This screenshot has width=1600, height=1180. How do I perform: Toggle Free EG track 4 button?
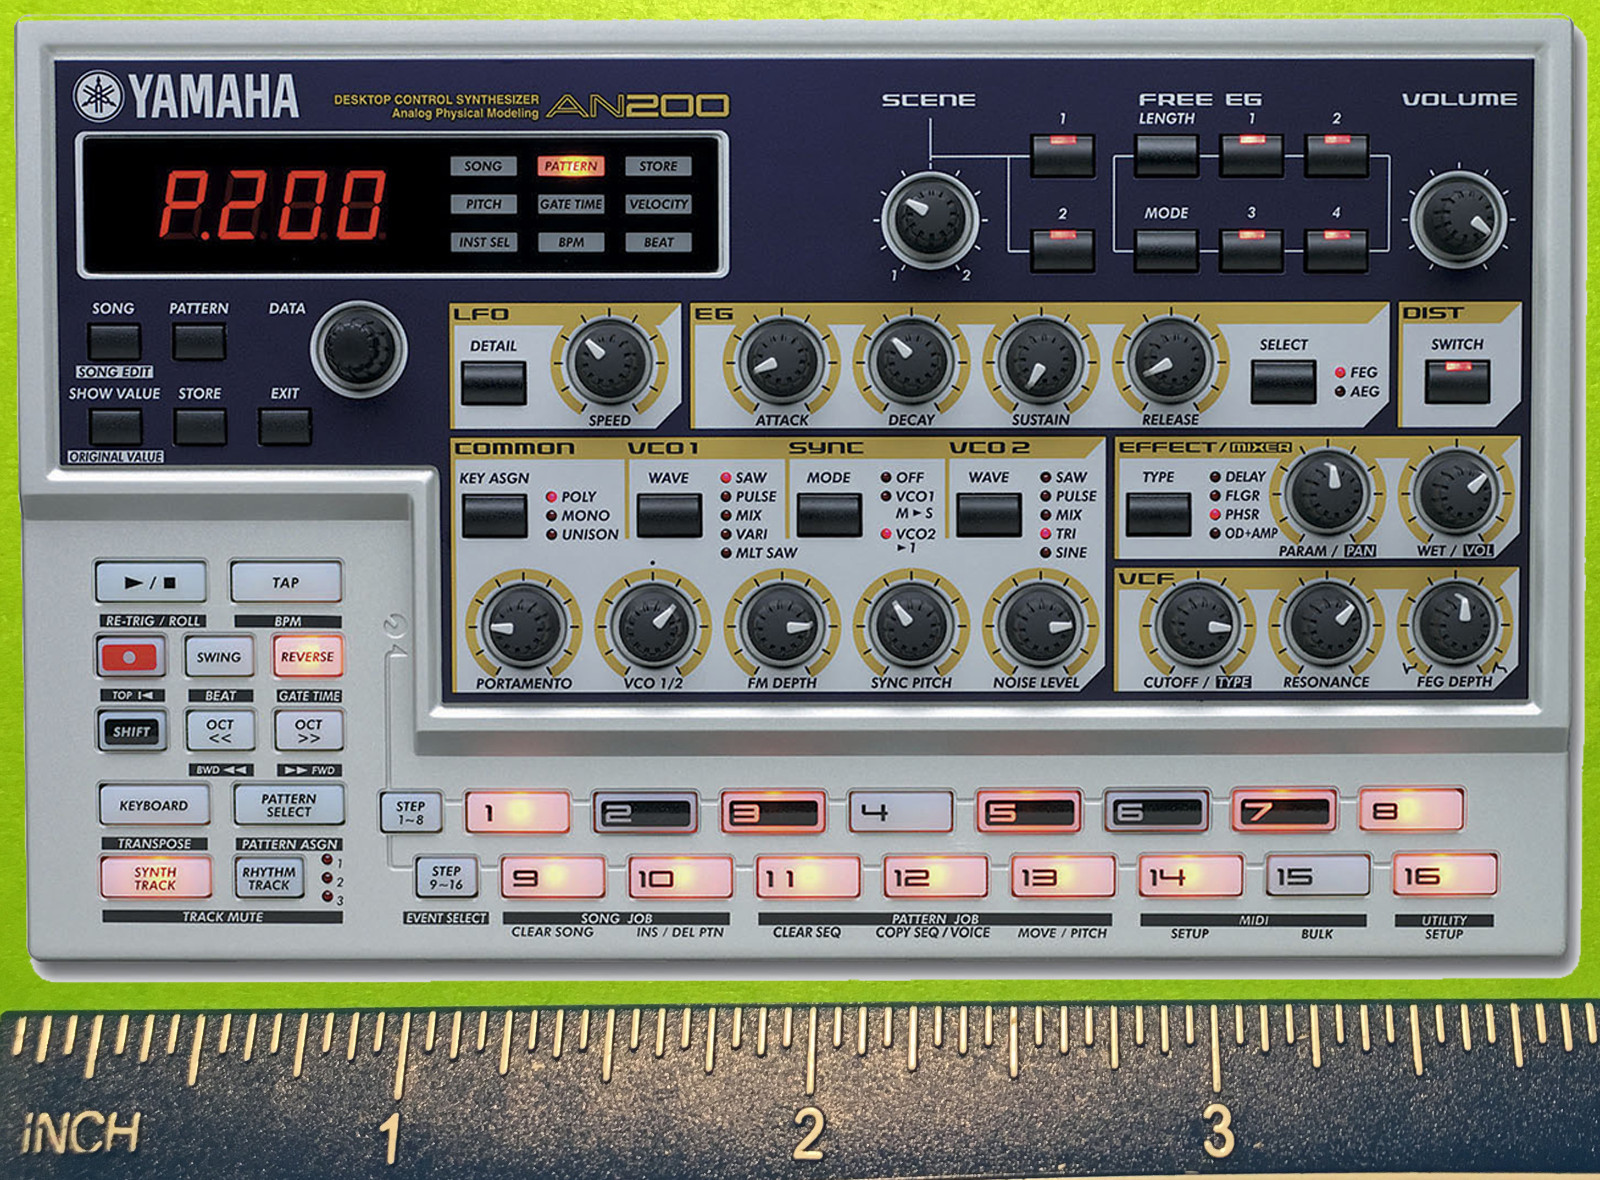tap(1336, 250)
